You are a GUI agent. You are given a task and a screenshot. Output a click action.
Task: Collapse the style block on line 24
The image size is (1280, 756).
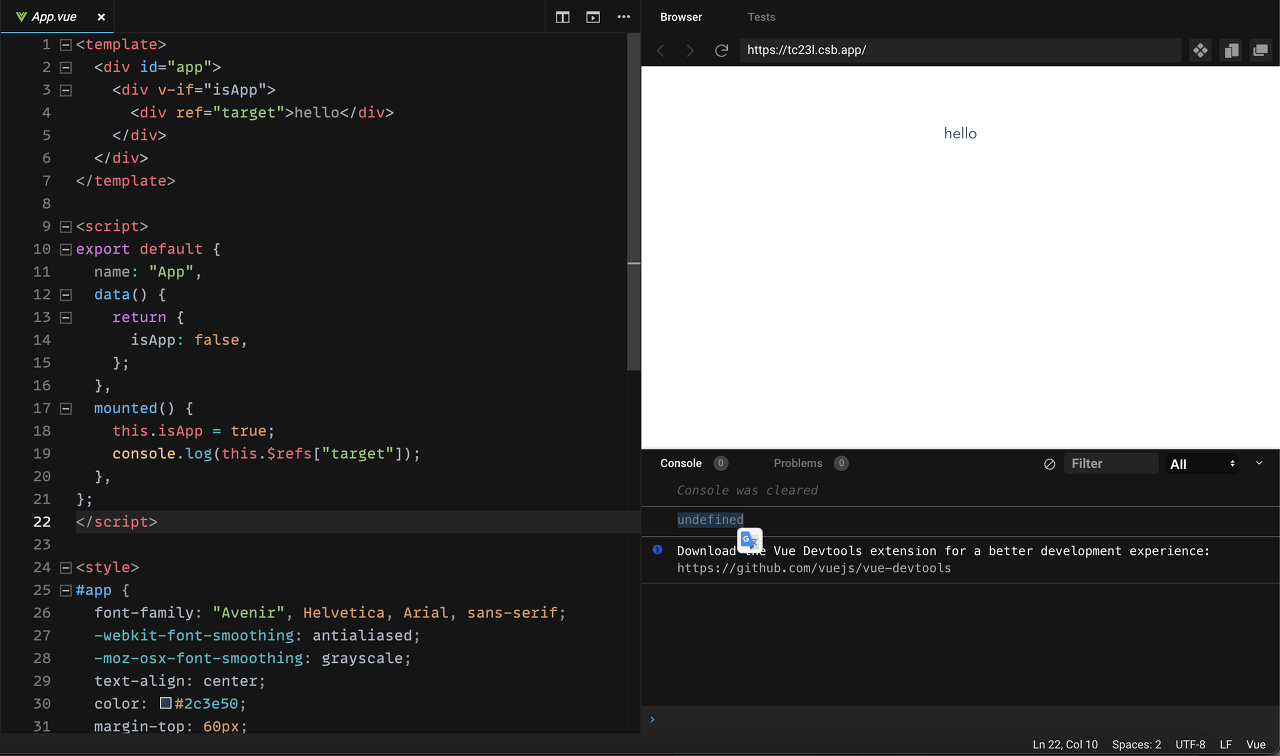pyautogui.click(x=66, y=567)
